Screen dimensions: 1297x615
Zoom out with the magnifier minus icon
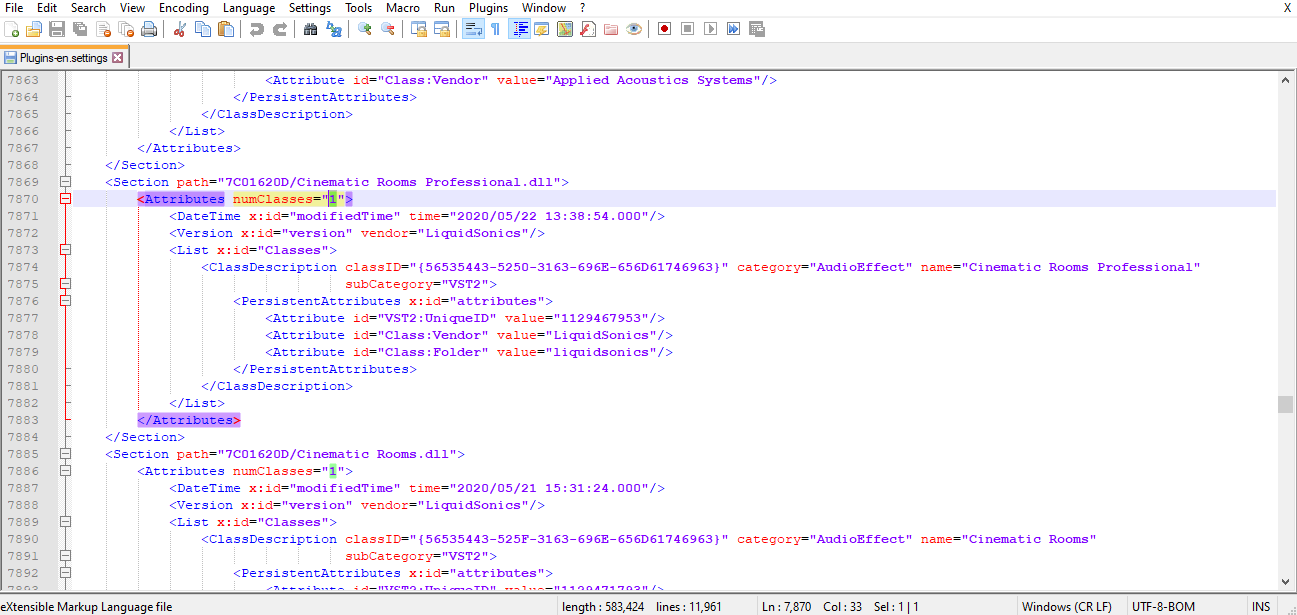pyautogui.click(x=388, y=29)
